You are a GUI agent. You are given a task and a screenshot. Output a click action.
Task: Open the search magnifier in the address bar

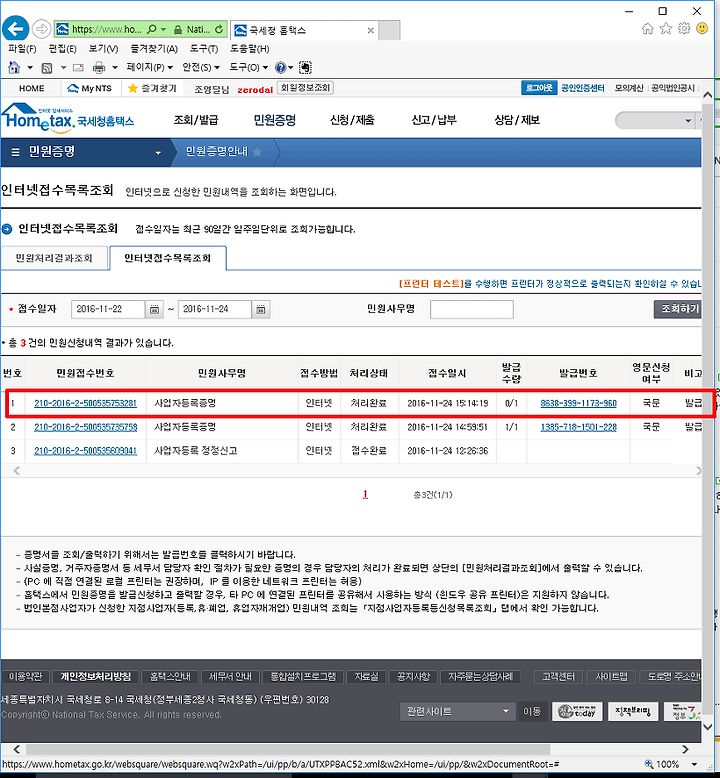[152, 29]
